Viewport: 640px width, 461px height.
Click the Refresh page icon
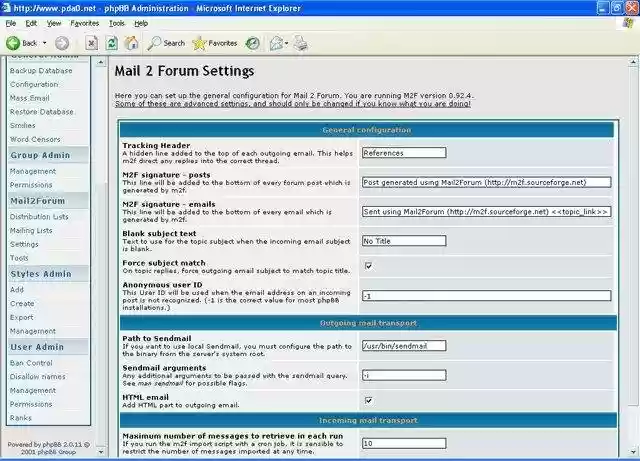[x=111, y=43]
